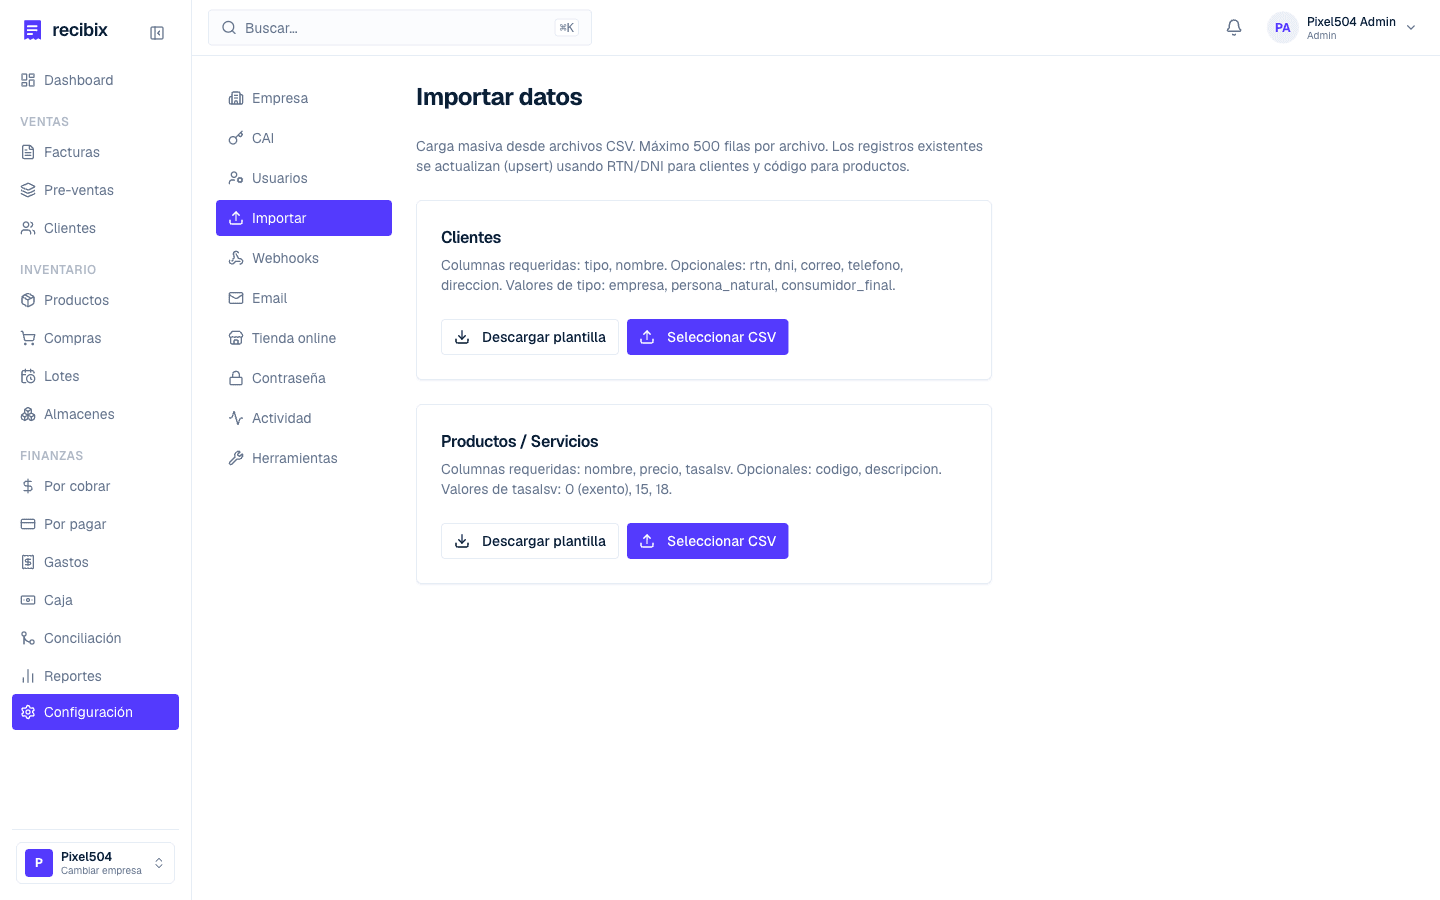Click the Webhooks icon in settings menu

tap(236, 258)
